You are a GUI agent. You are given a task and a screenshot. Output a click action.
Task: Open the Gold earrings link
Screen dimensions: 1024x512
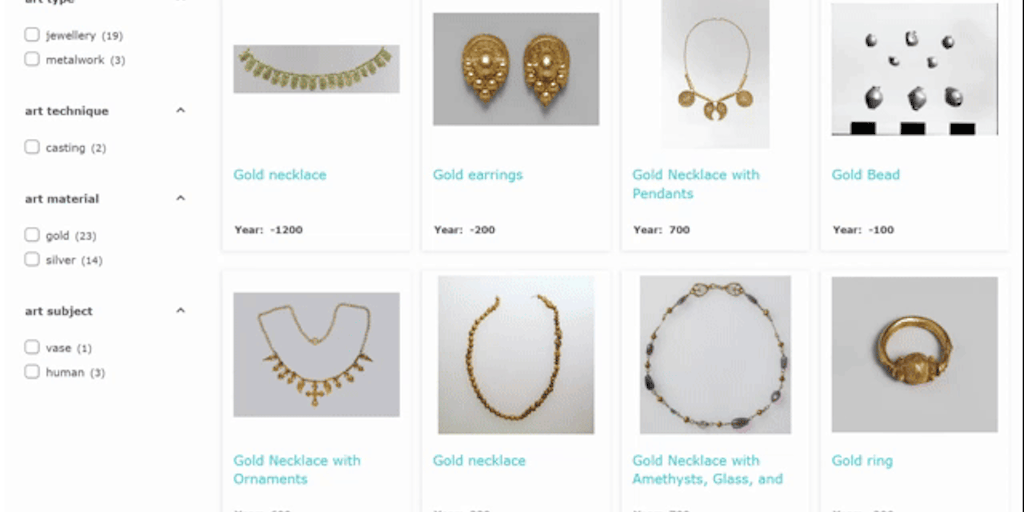[477, 174]
